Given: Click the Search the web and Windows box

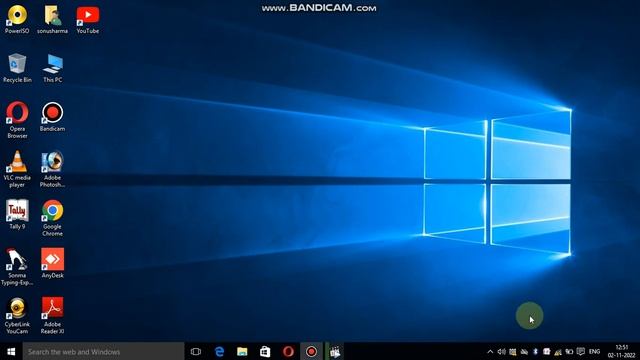Looking at the screenshot, I should (x=103, y=351).
